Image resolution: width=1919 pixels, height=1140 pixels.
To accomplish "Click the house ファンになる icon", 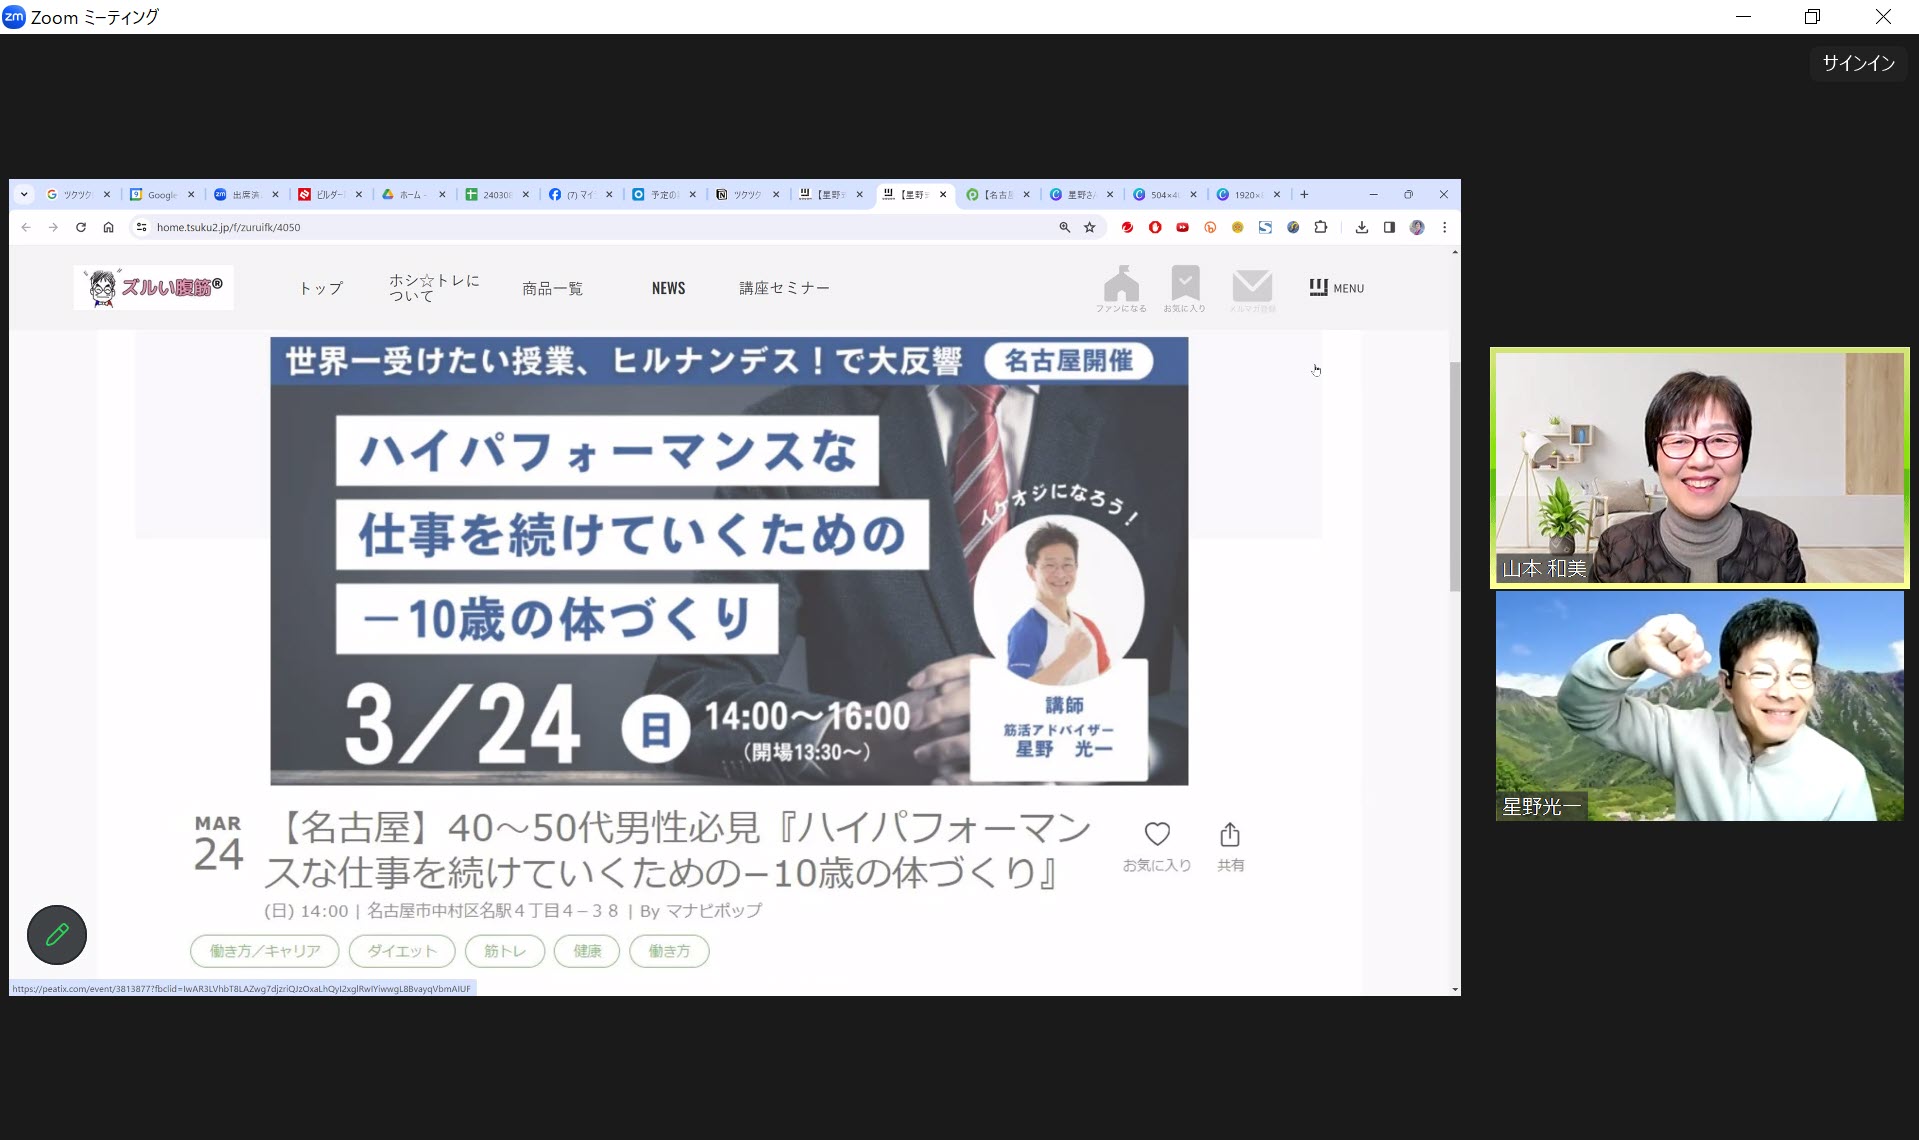I will [1121, 284].
